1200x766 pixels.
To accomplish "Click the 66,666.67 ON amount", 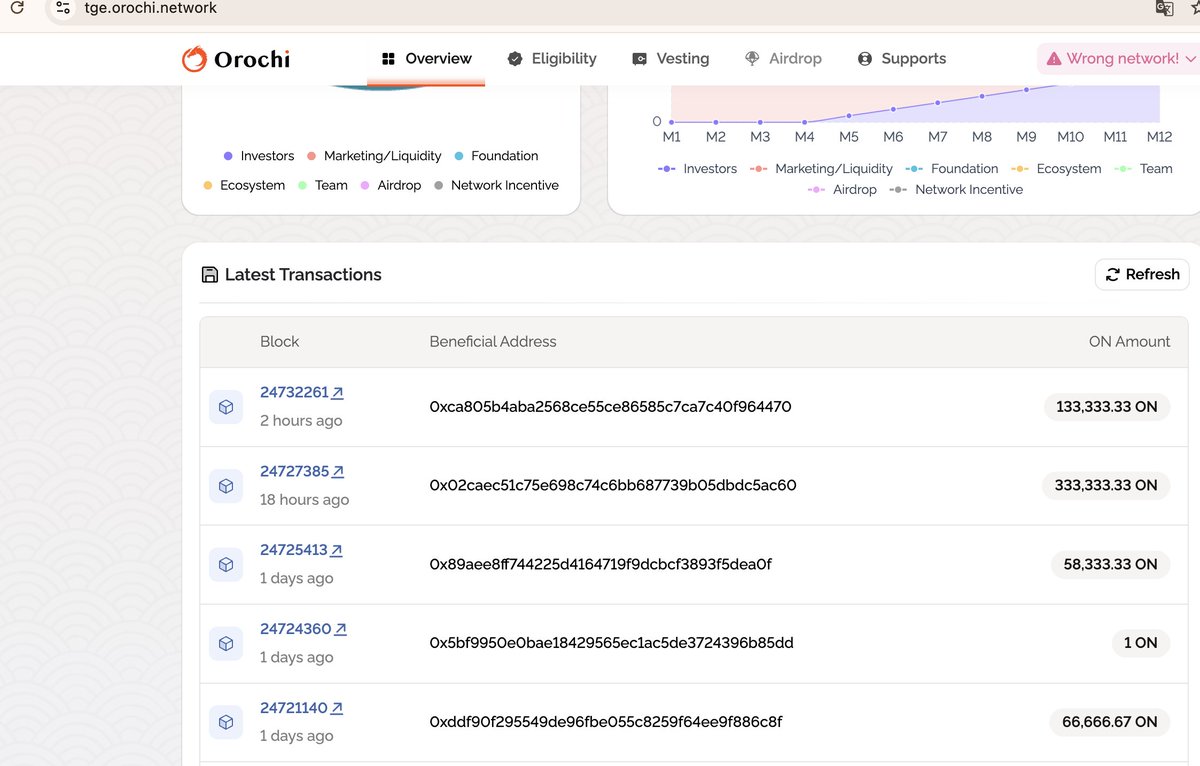I will pyautogui.click(x=1109, y=722).
